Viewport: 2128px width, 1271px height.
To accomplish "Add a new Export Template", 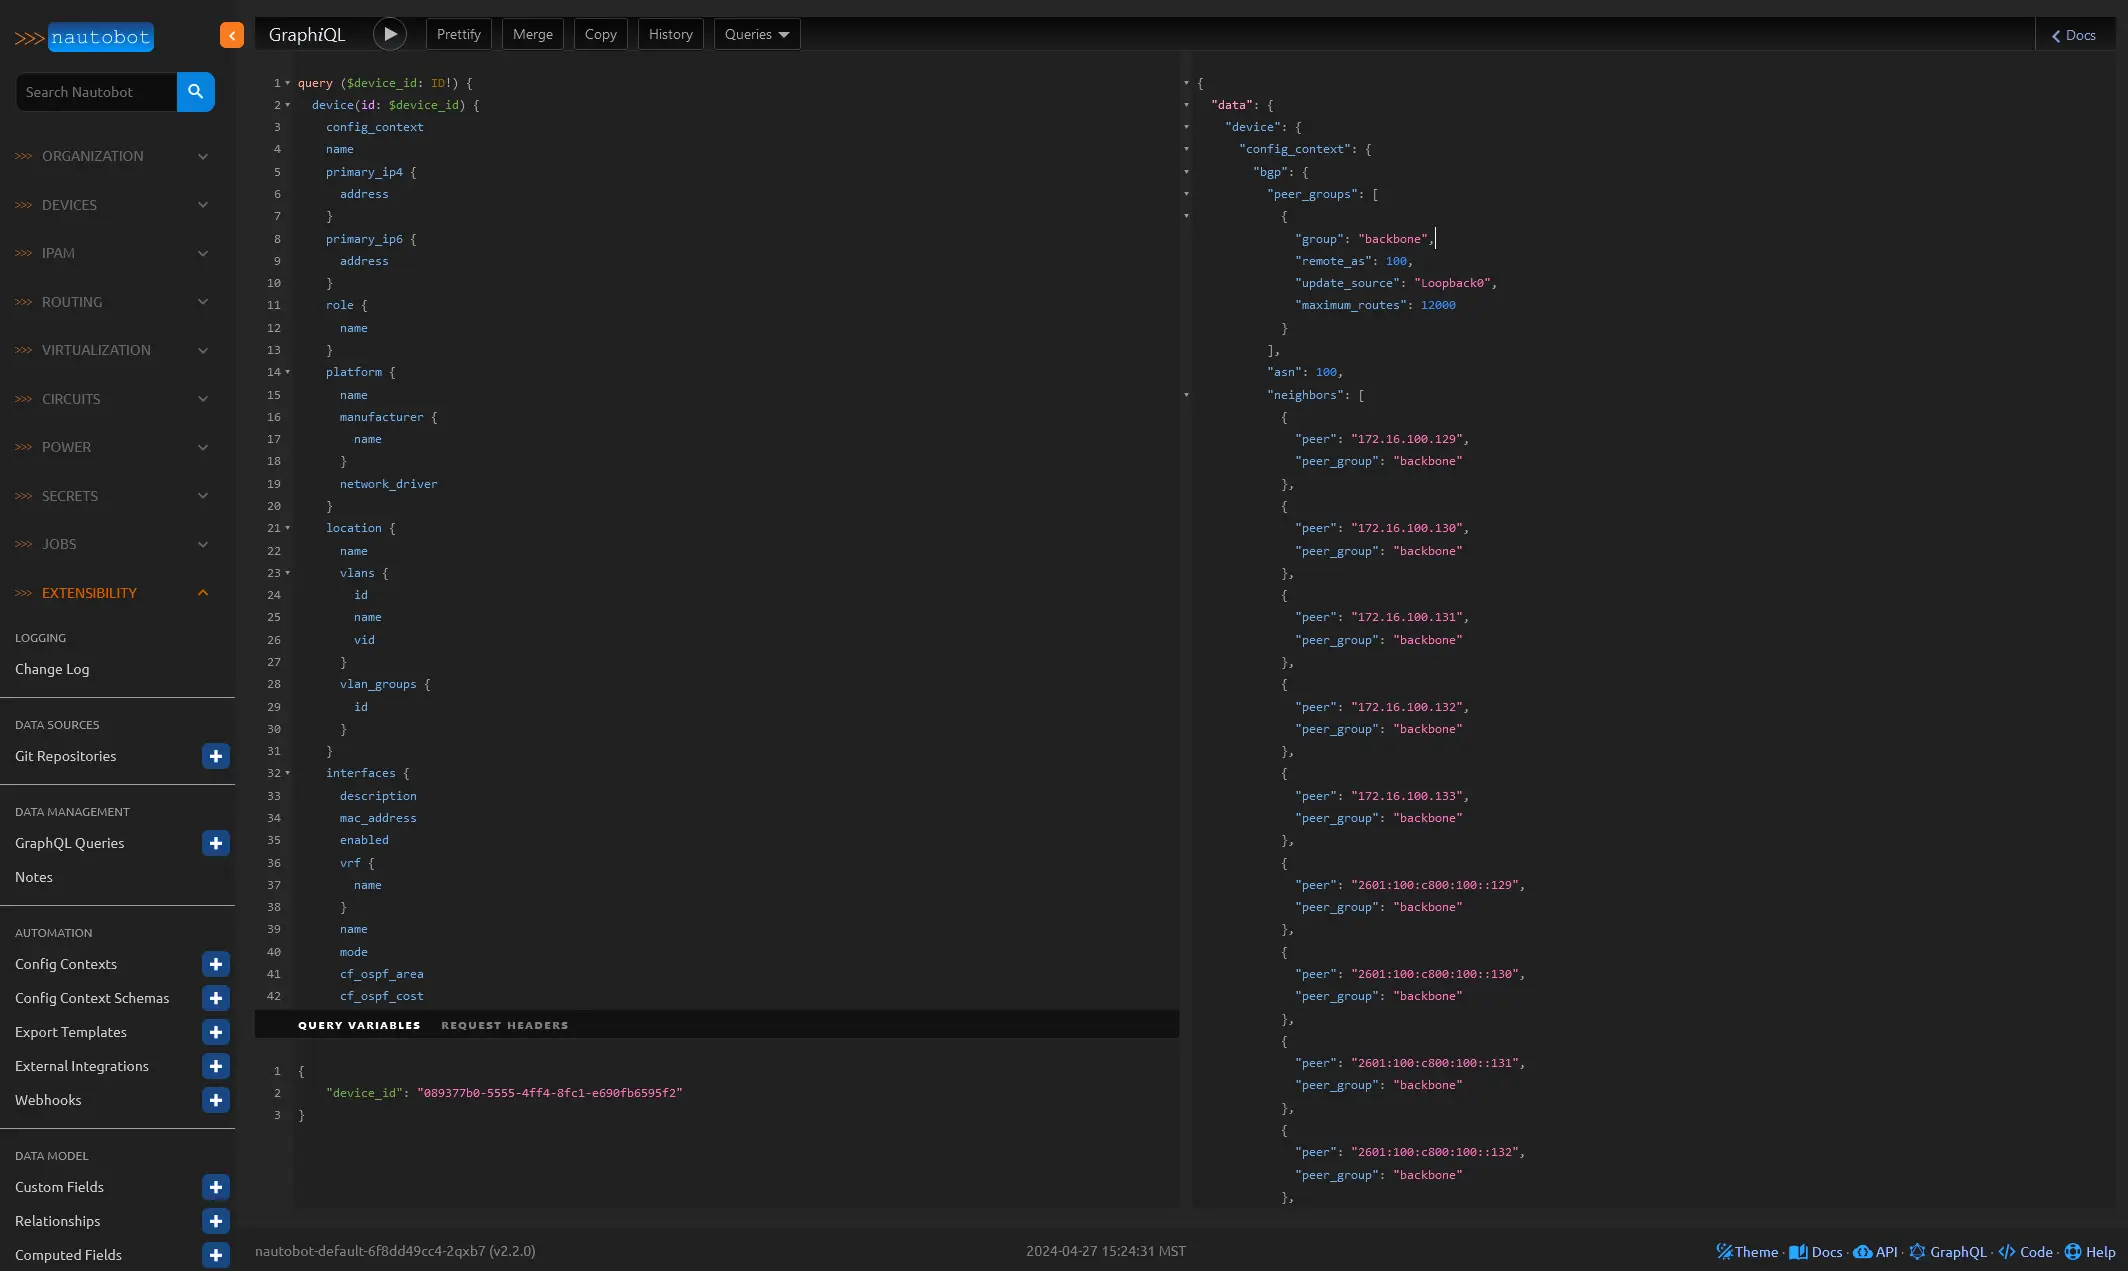I will 216,1032.
